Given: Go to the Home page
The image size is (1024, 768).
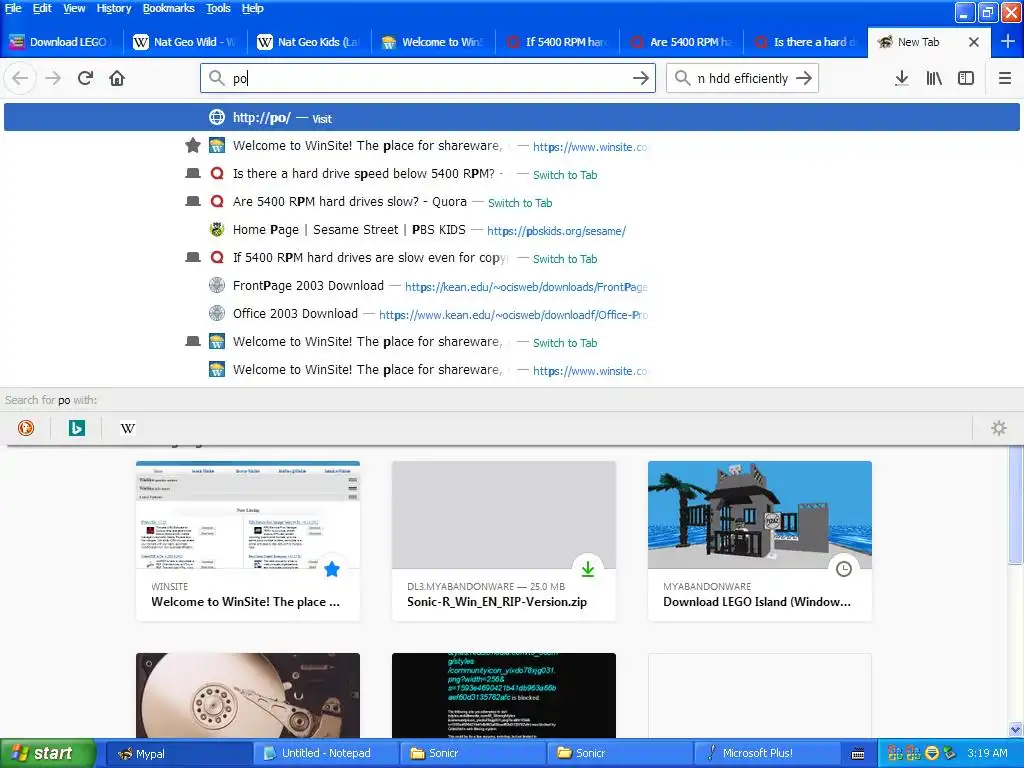Looking at the screenshot, I should coord(117,78).
